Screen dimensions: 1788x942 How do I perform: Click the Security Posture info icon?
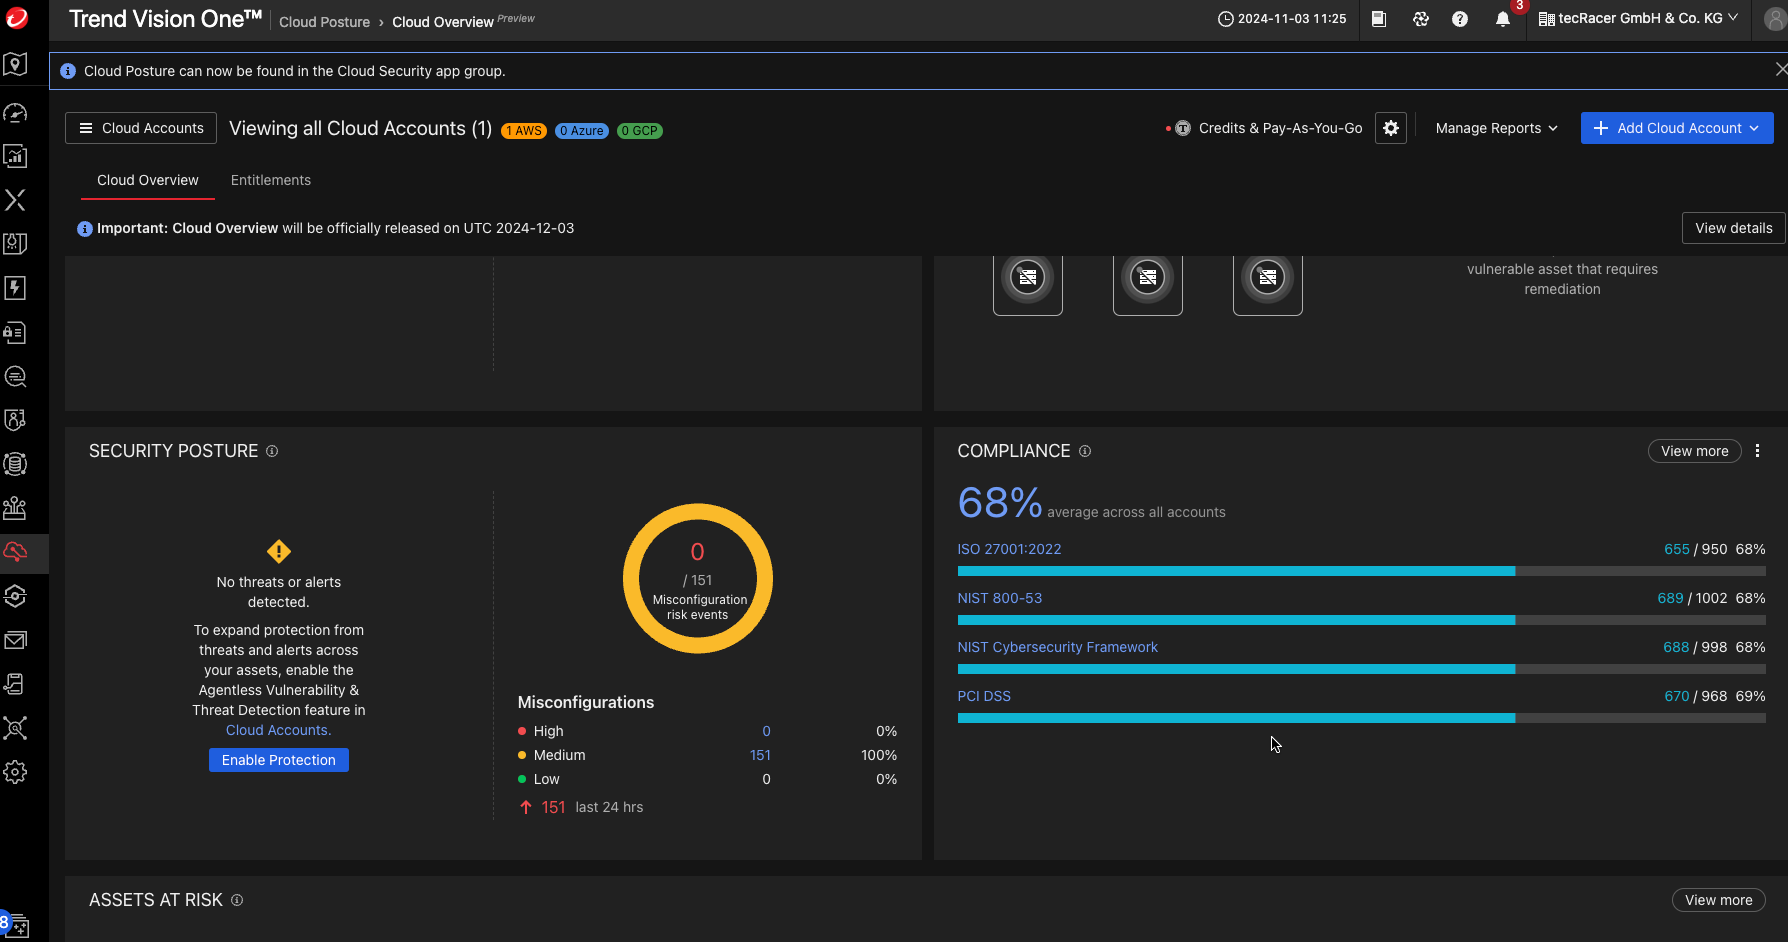point(272,451)
